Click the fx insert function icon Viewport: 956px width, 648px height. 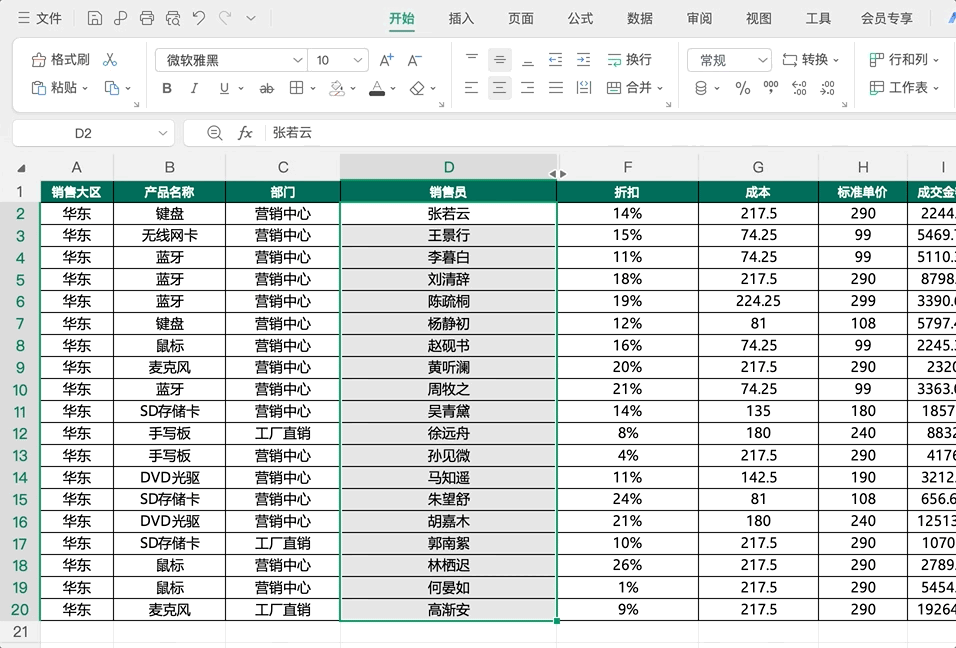coord(244,133)
